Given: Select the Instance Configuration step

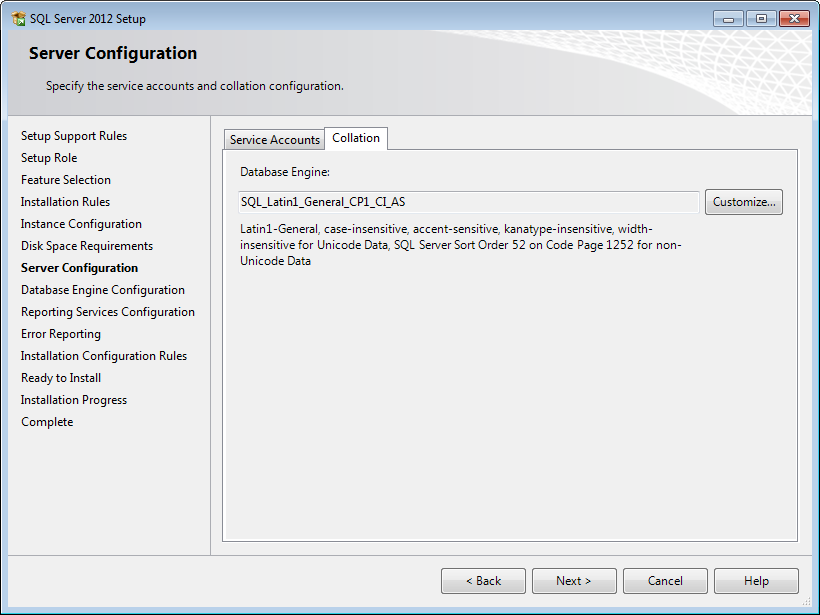Looking at the screenshot, I should (81, 224).
